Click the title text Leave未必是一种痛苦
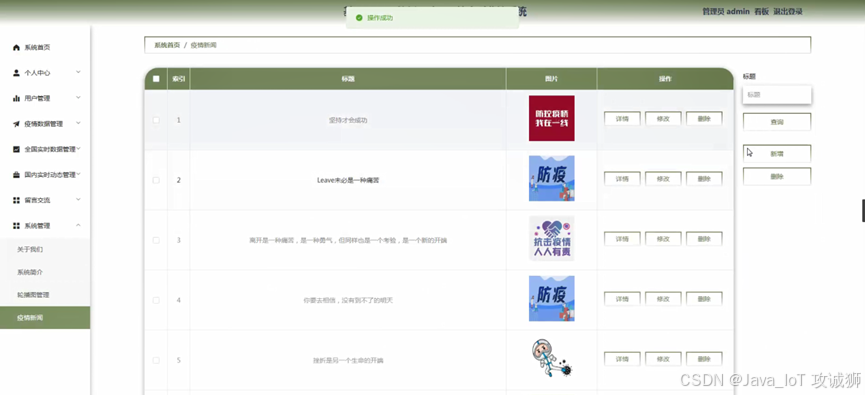This screenshot has width=865, height=395. click(x=348, y=180)
